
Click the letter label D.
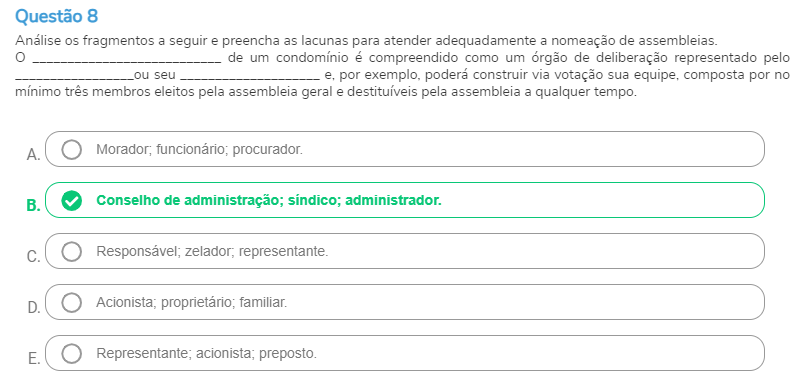point(33,307)
